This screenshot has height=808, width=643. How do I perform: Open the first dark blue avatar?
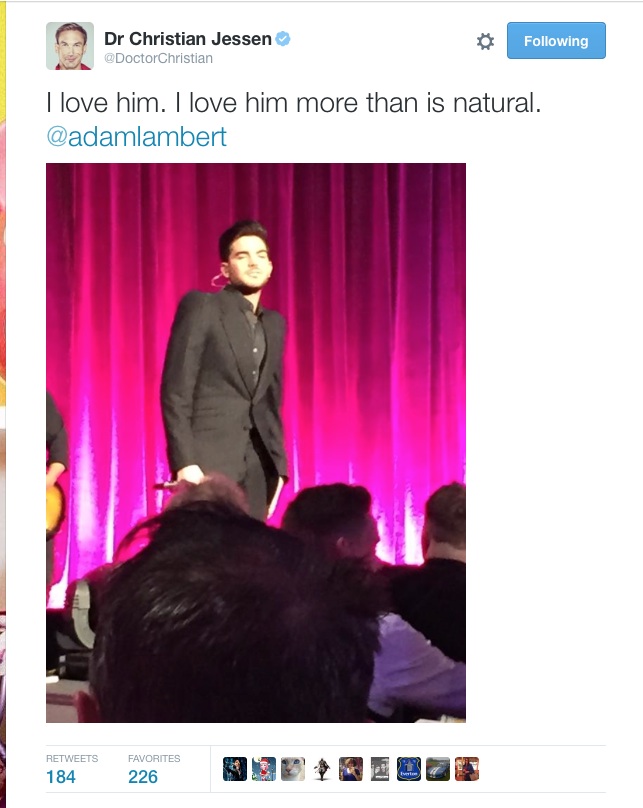[x=235, y=769]
